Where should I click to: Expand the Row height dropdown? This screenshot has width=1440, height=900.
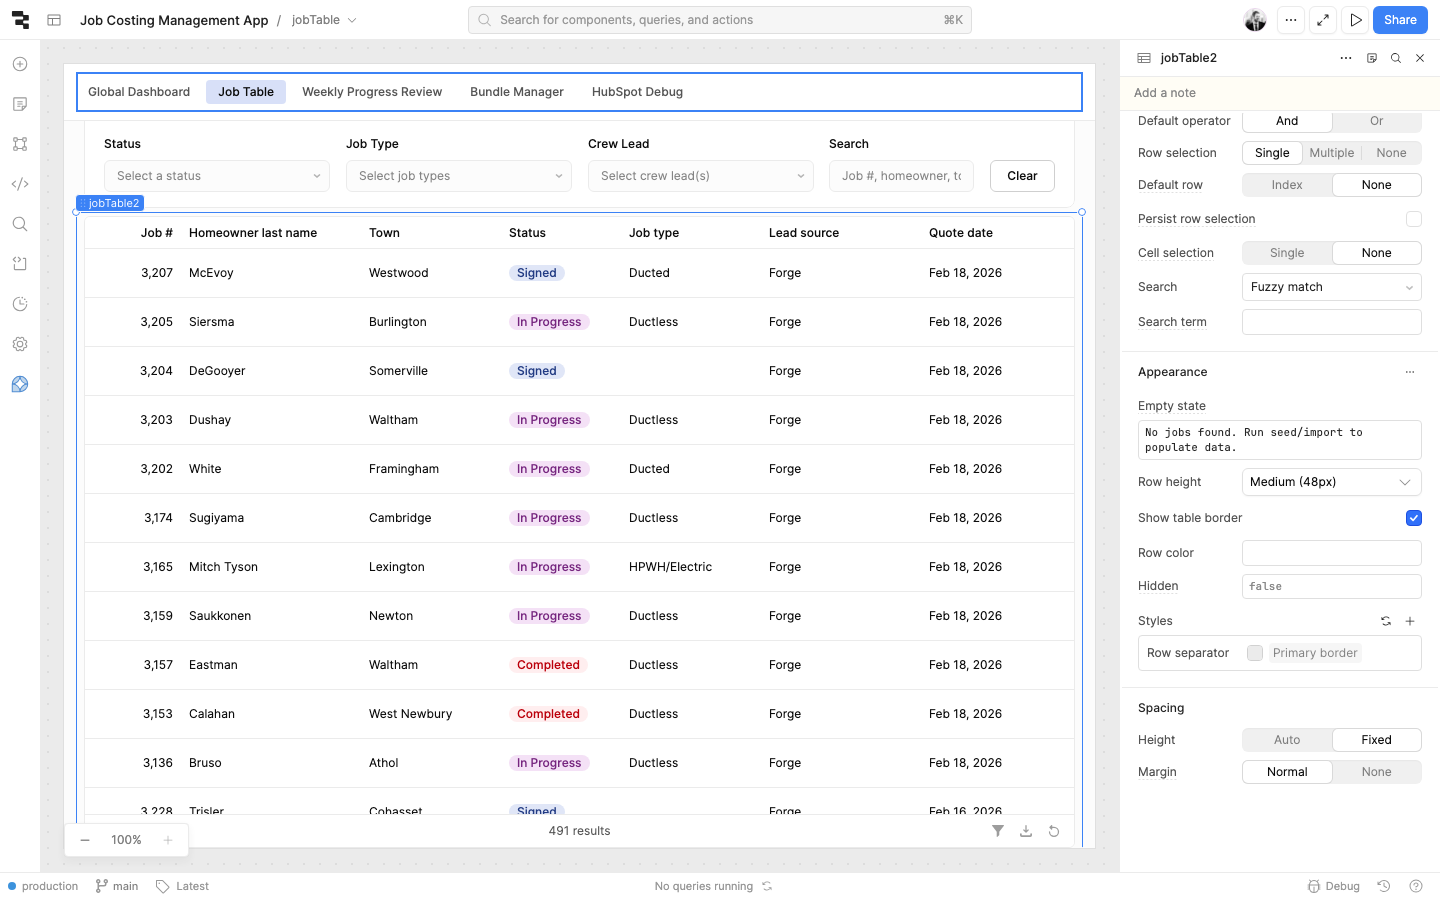tap(1331, 482)
